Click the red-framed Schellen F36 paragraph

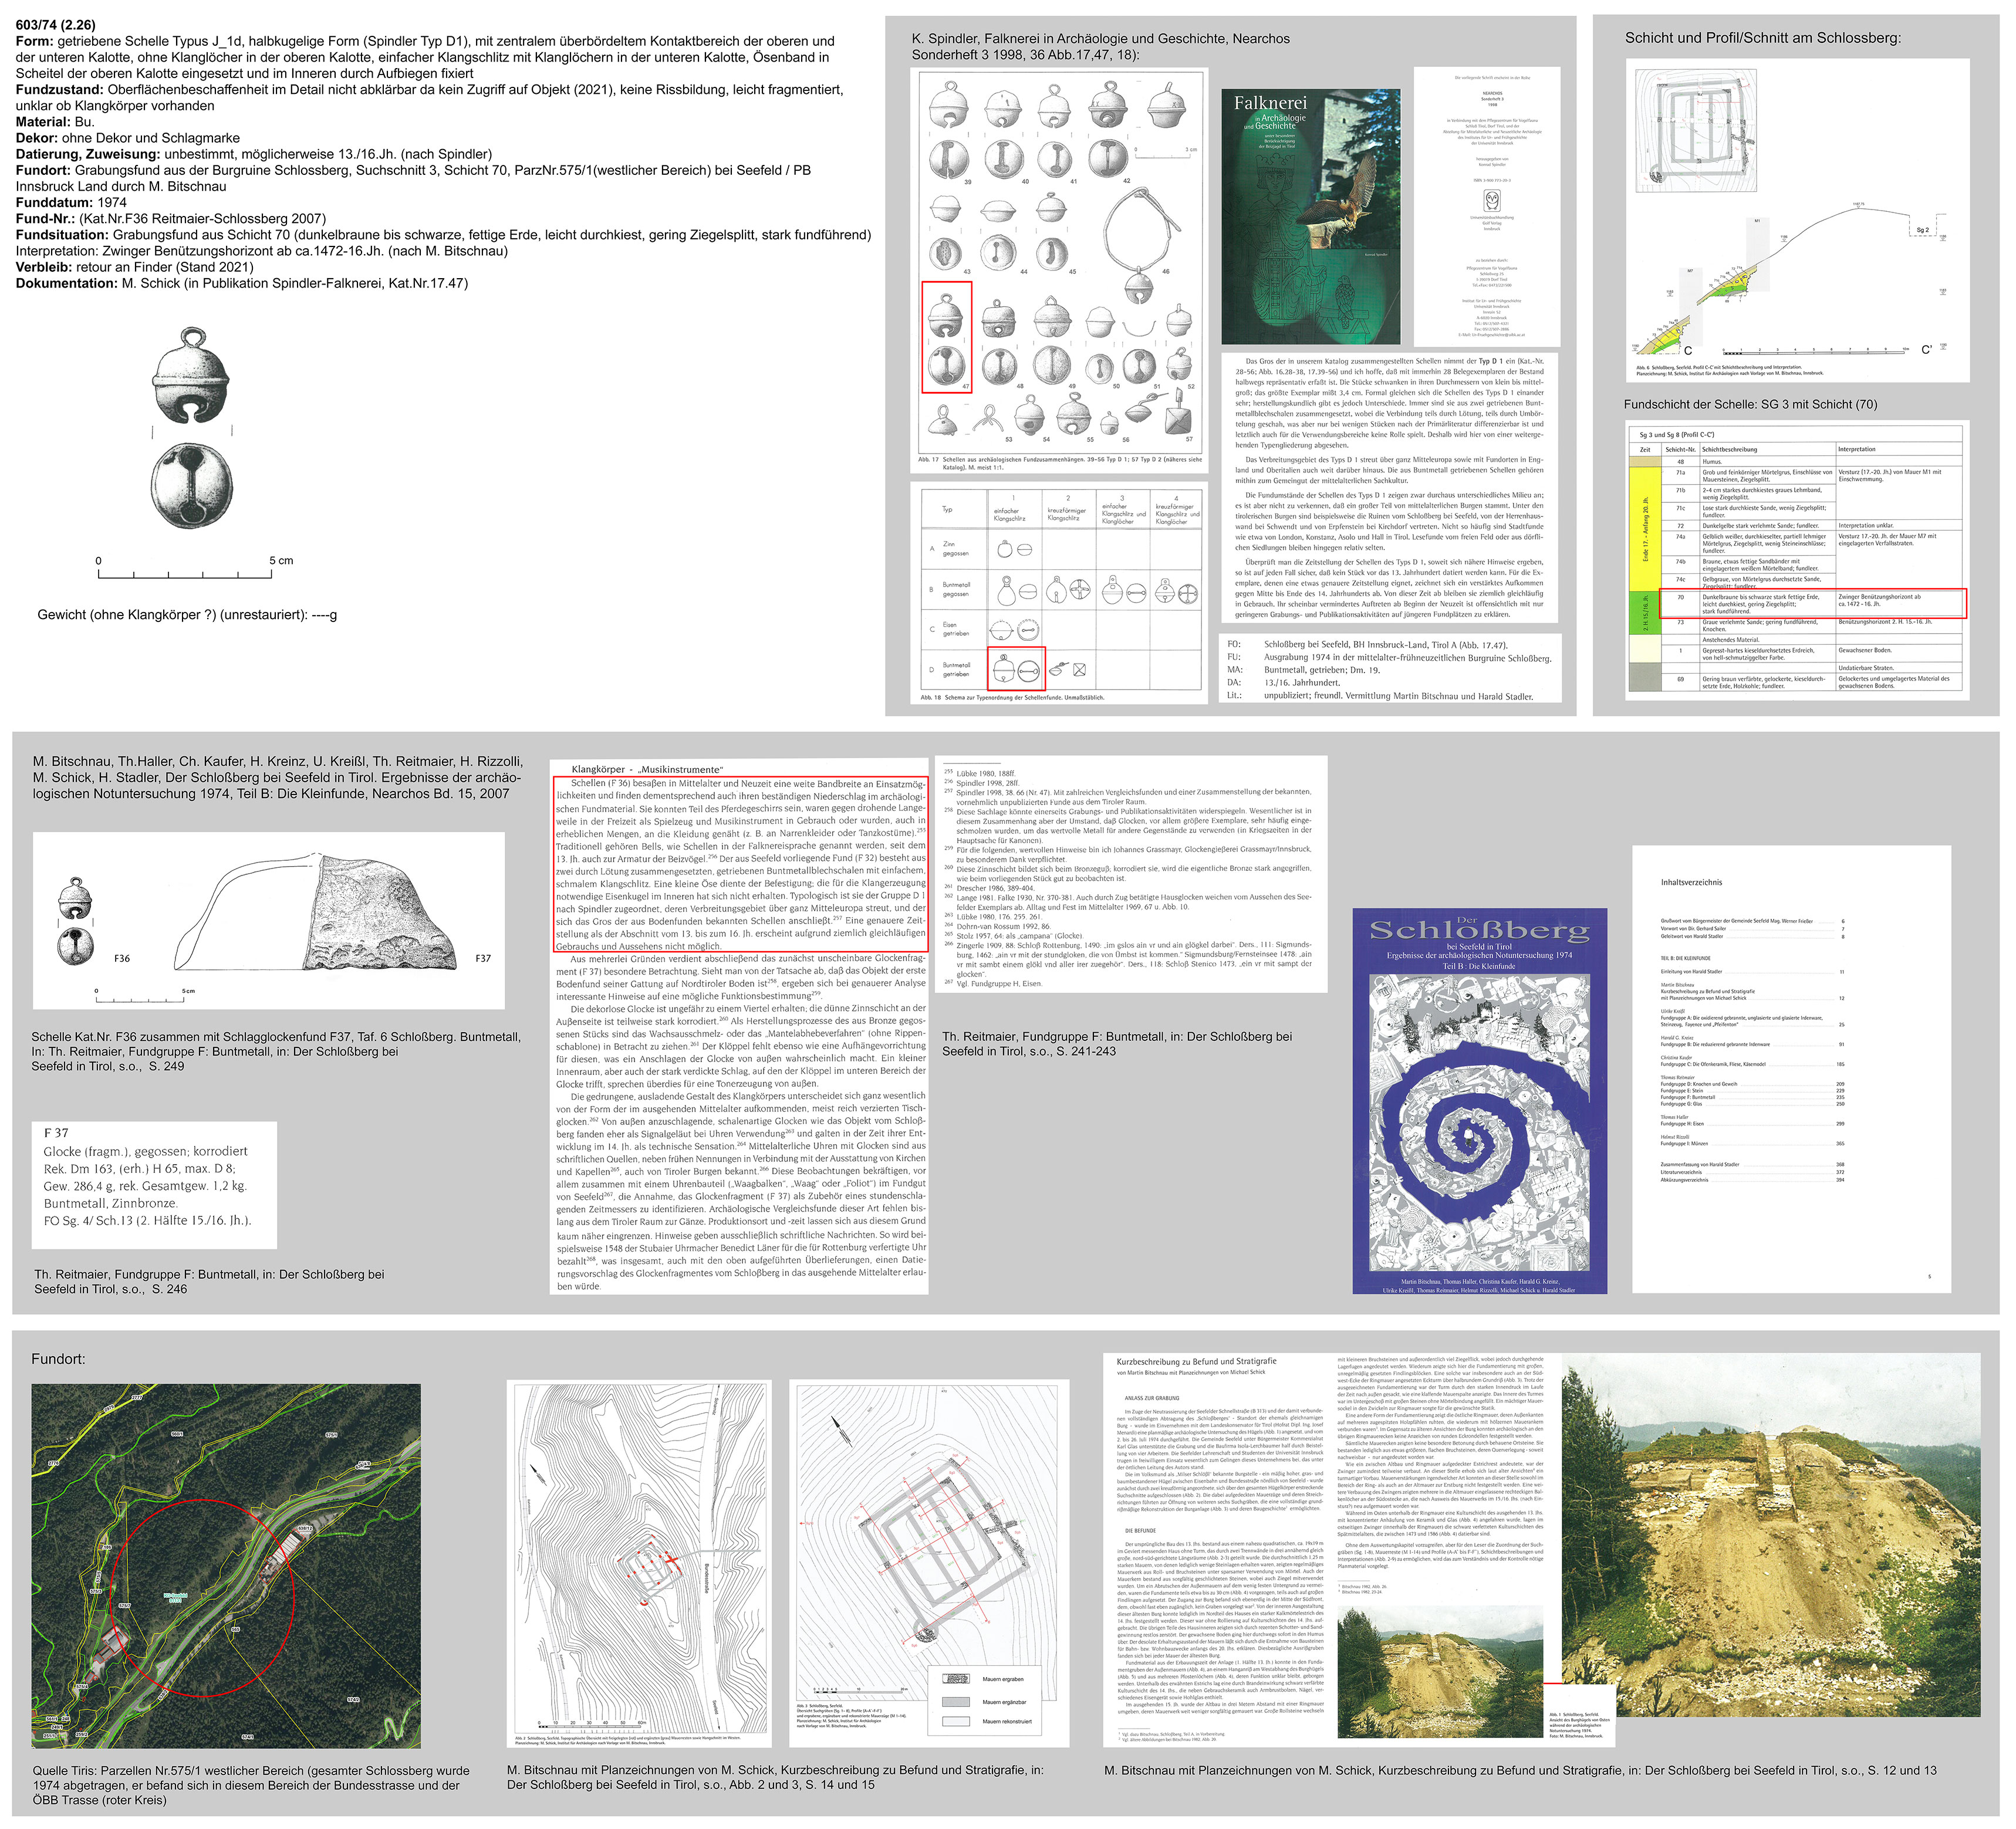point(740,863)
